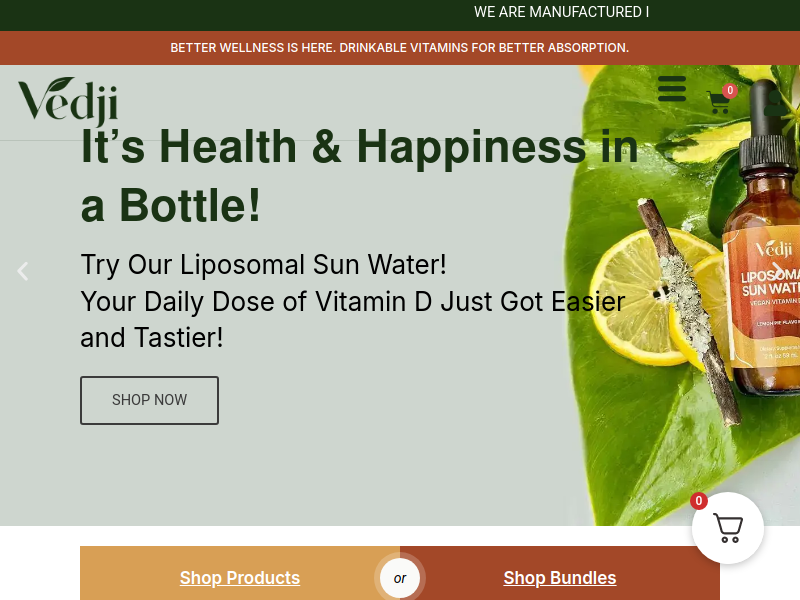Open the Shop Bundles link
Viewport: 800px width, 600px height.
tap(560, 578)
